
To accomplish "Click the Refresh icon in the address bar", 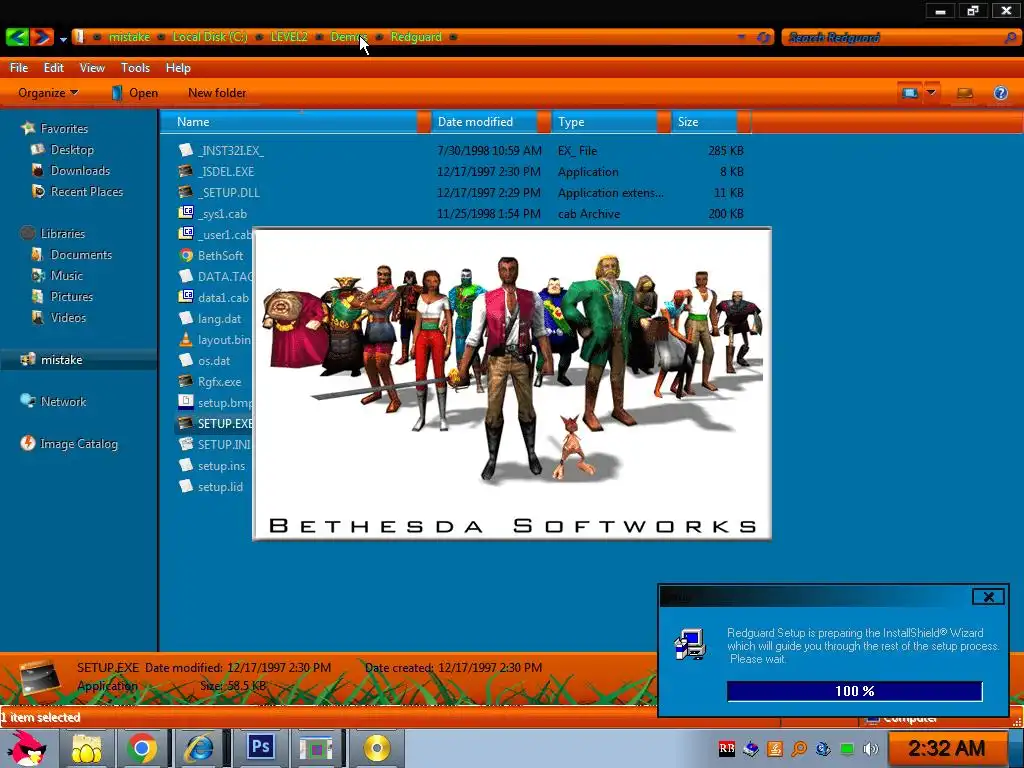I will [763, 37].
